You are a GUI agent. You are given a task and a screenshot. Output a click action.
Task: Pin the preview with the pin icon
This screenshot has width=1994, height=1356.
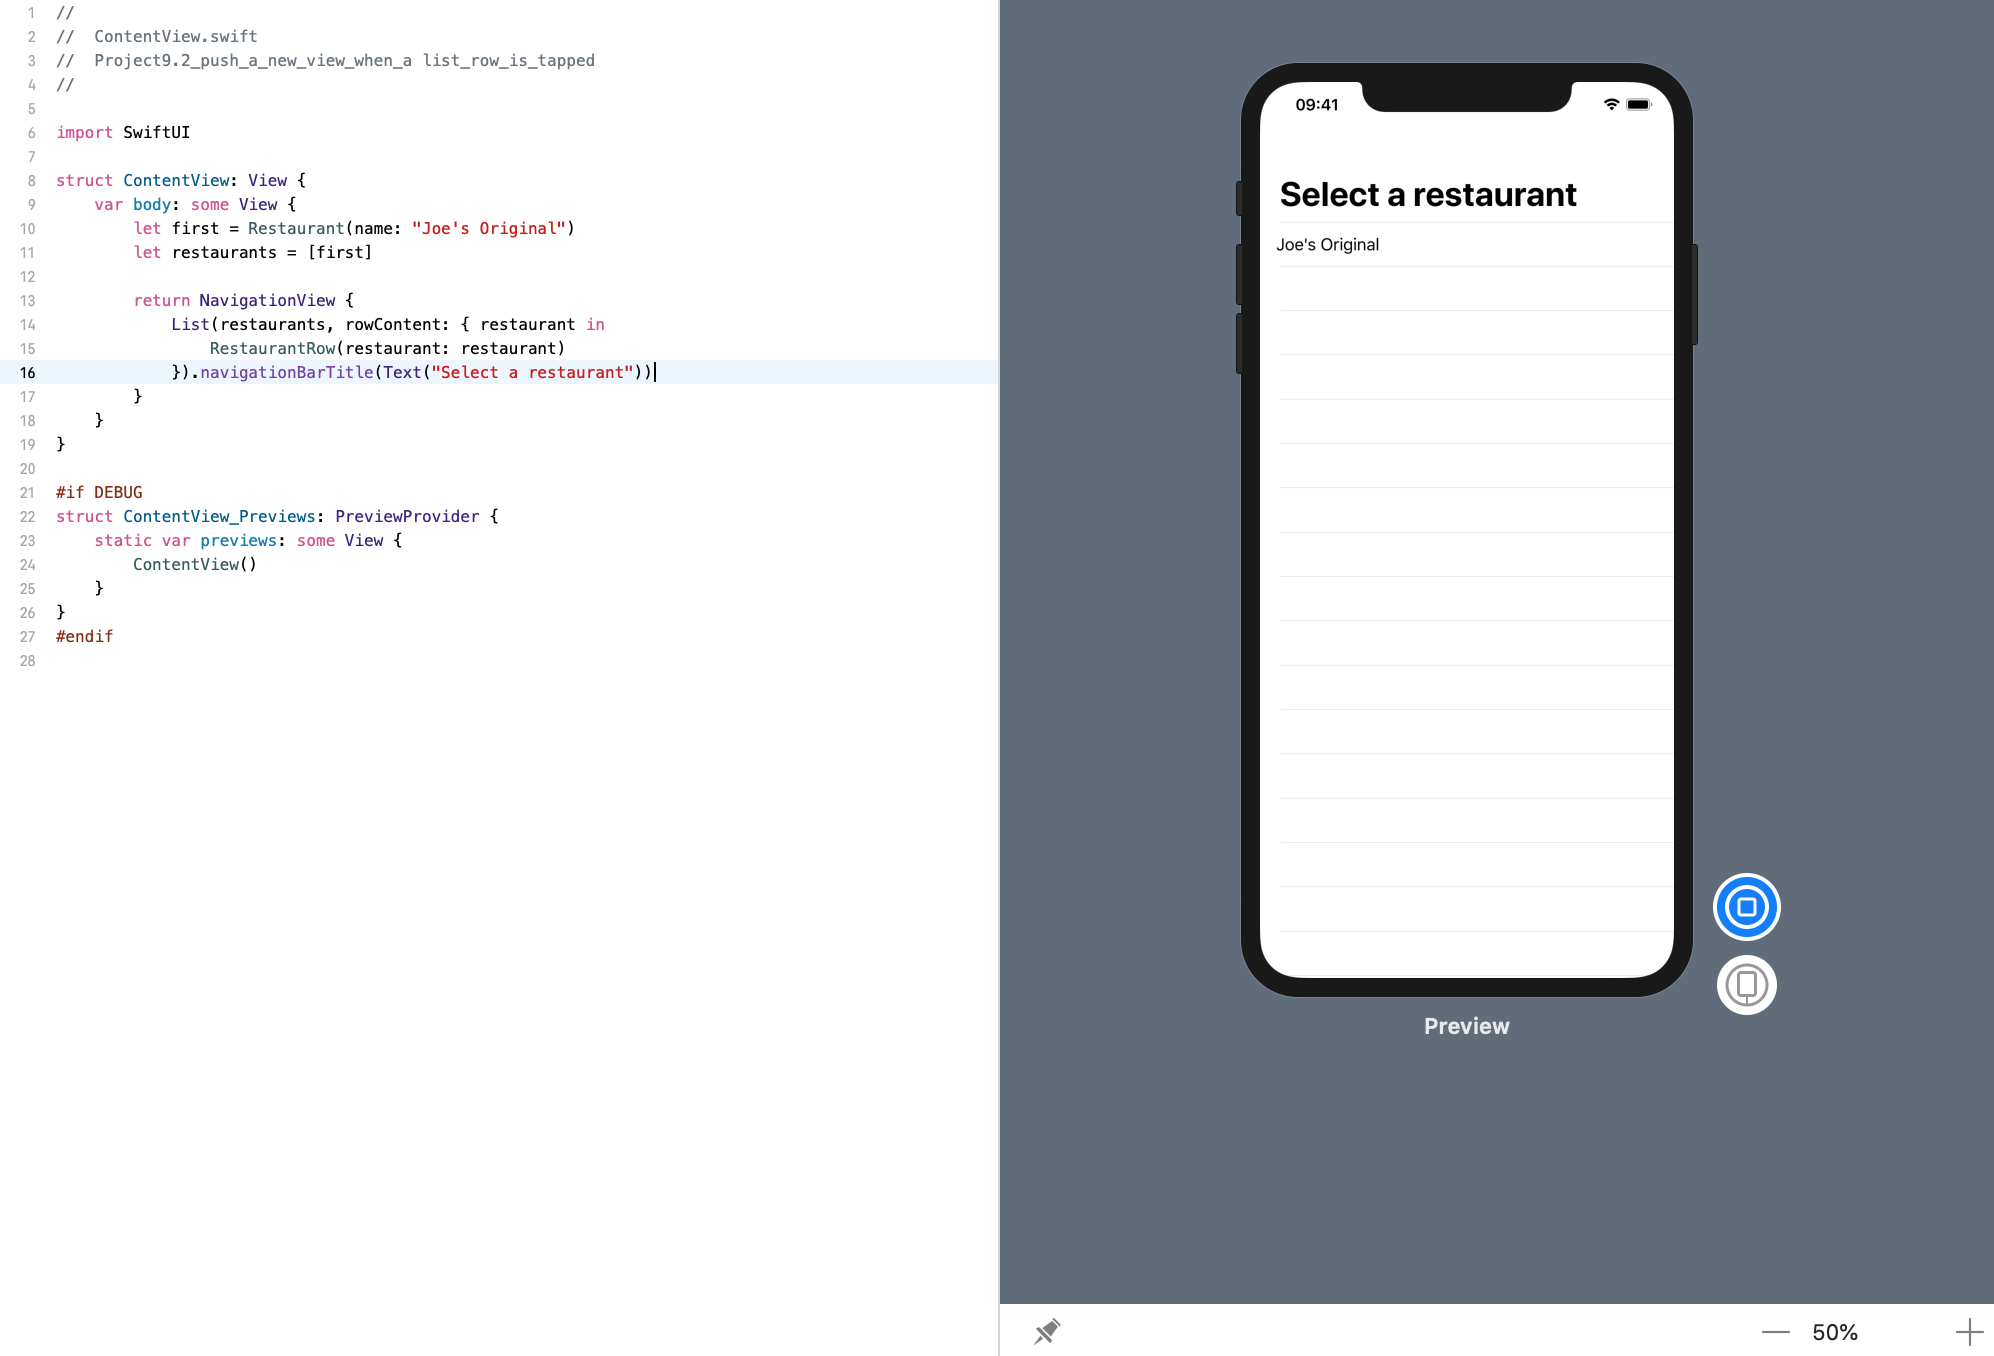coord(1046,1331)
